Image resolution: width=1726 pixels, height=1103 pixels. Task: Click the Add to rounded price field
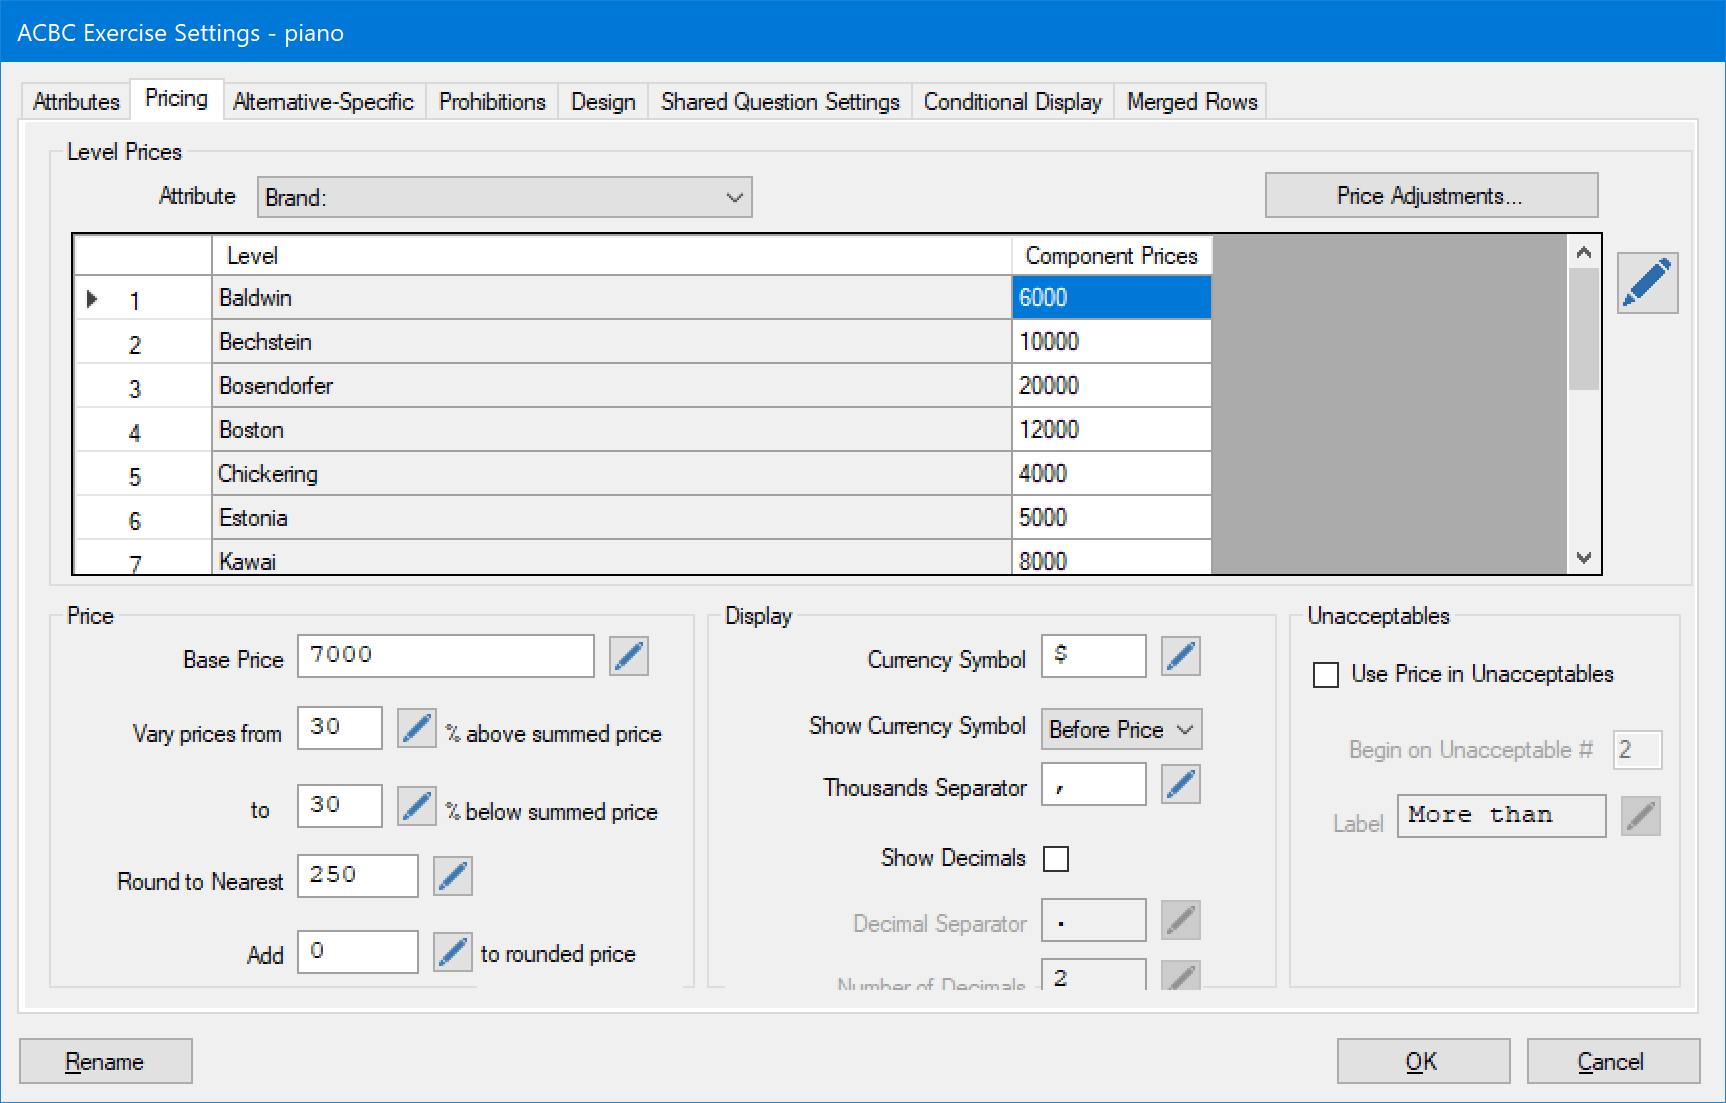pos(358,952)
